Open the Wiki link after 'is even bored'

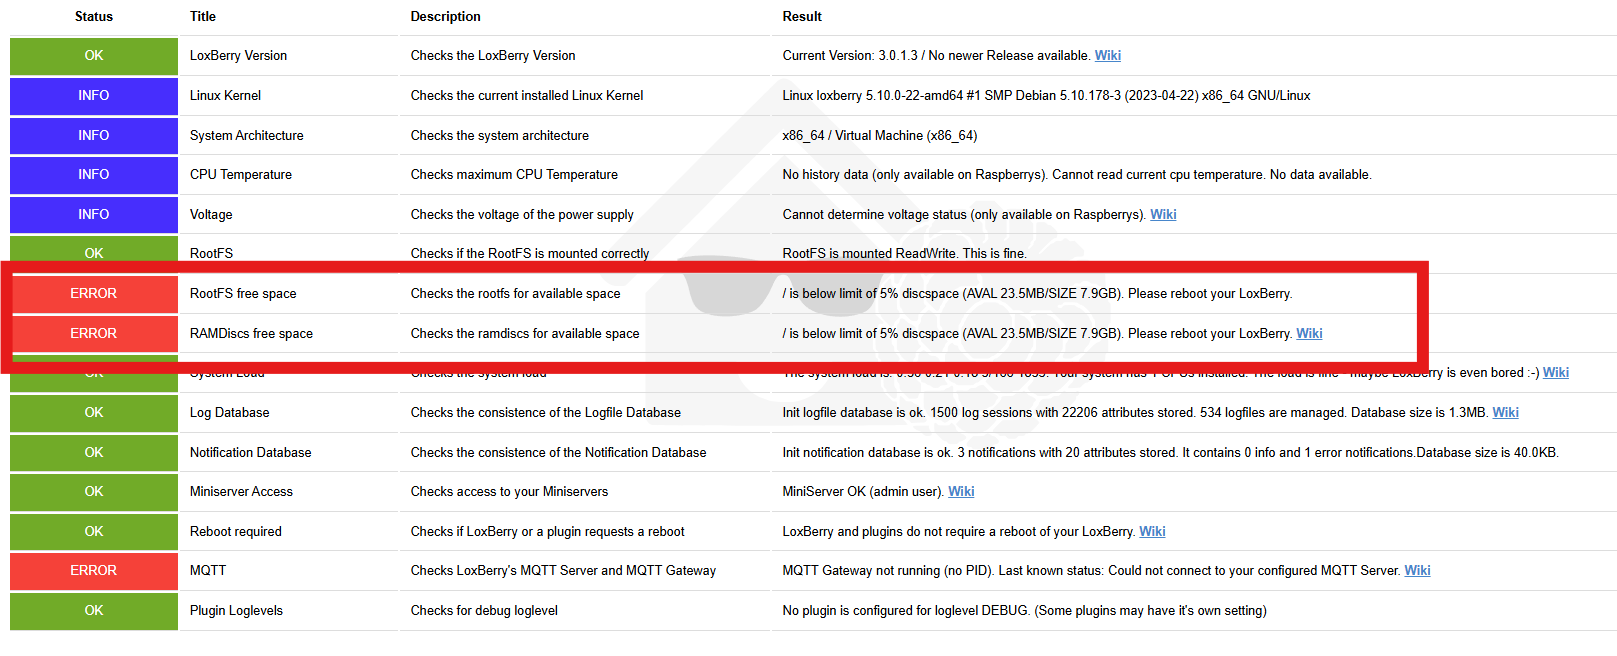(1555, 373)
